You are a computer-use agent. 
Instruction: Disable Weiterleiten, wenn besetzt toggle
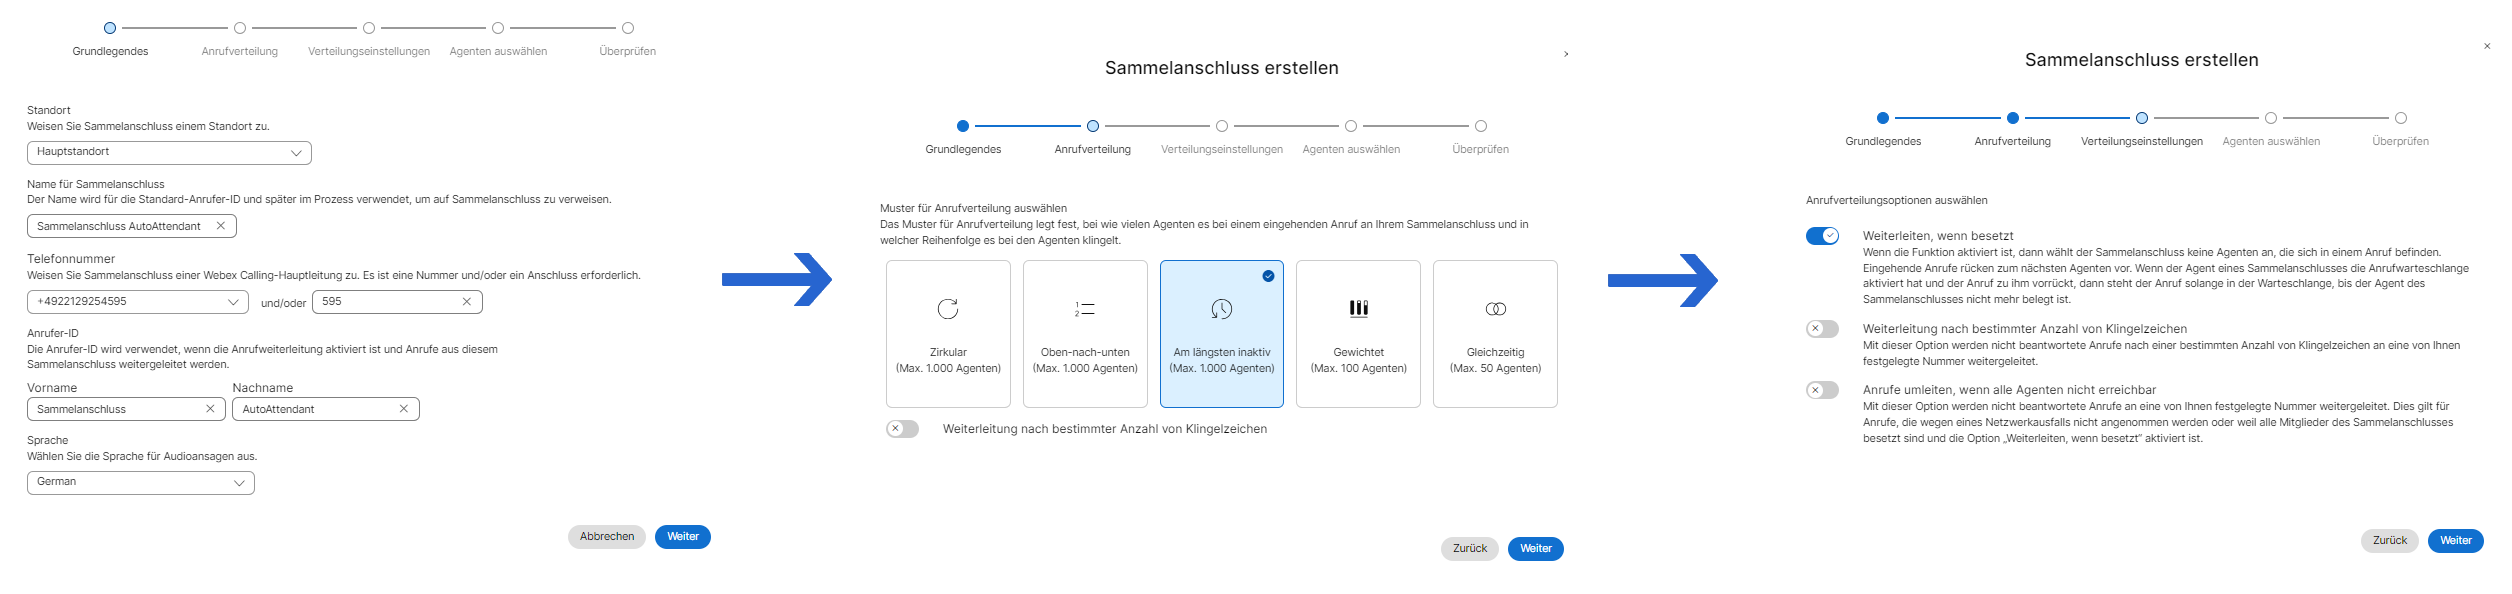click(1822, 236)
